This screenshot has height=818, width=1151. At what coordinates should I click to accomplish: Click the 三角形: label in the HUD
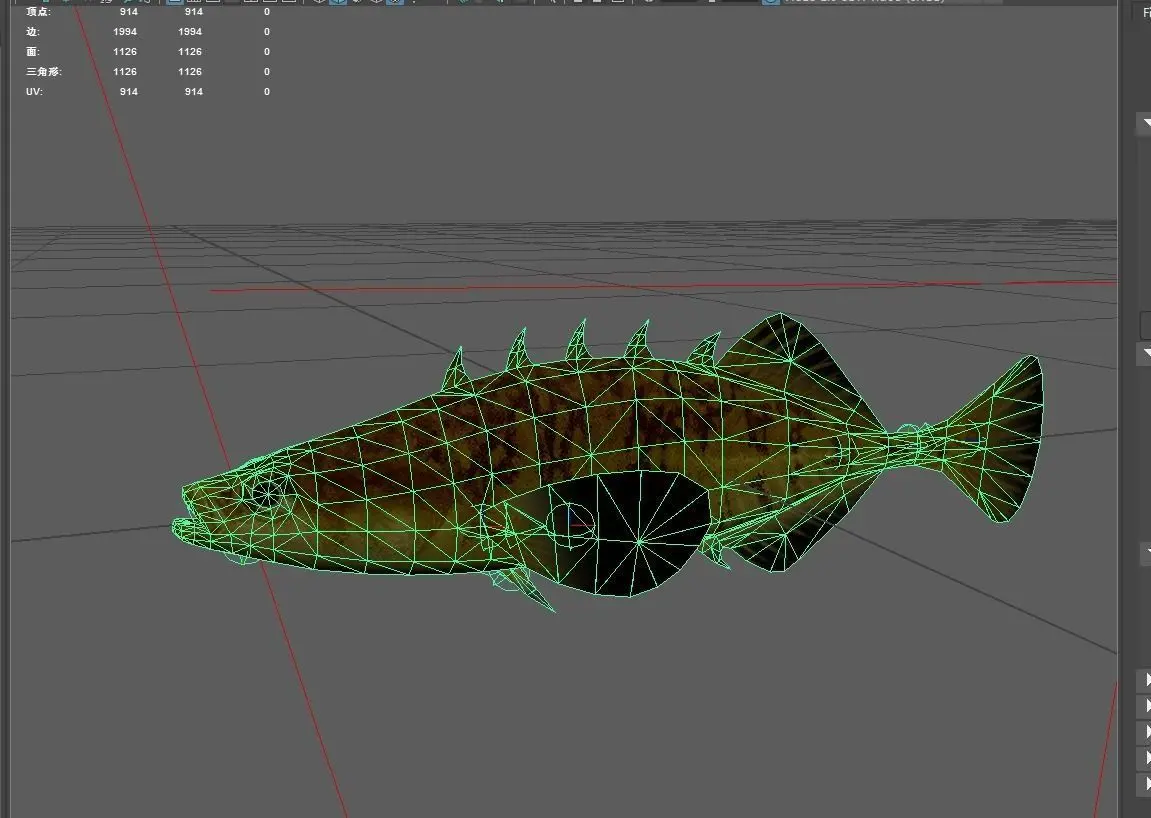pyautogui.click(x=44, y=71)
